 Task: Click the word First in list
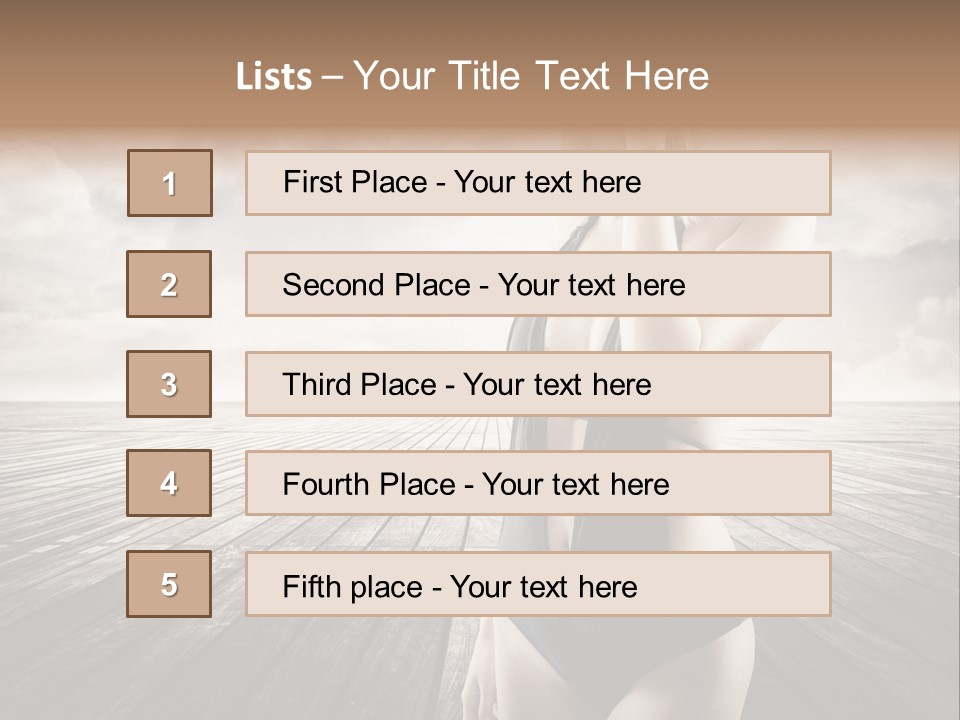[x=312, y=182]
